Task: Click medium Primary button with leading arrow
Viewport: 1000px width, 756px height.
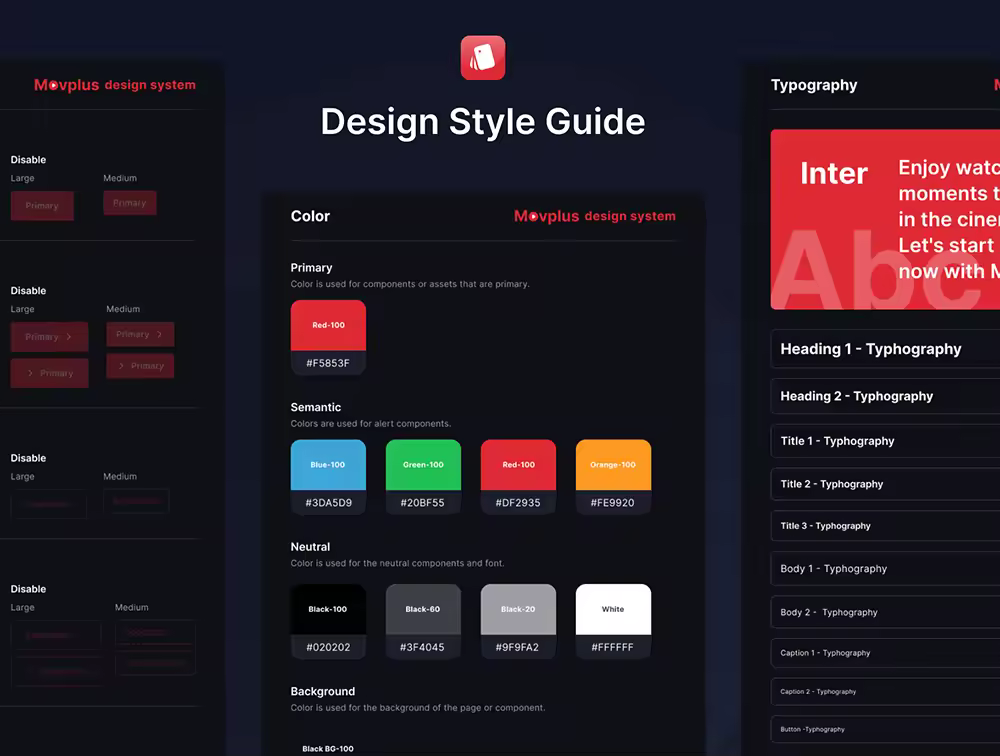Action: click(140, 366)
